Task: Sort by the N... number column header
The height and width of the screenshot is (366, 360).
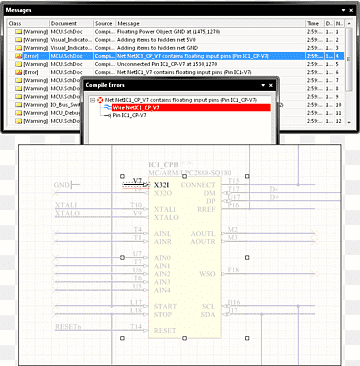Action: pos(339,24)
